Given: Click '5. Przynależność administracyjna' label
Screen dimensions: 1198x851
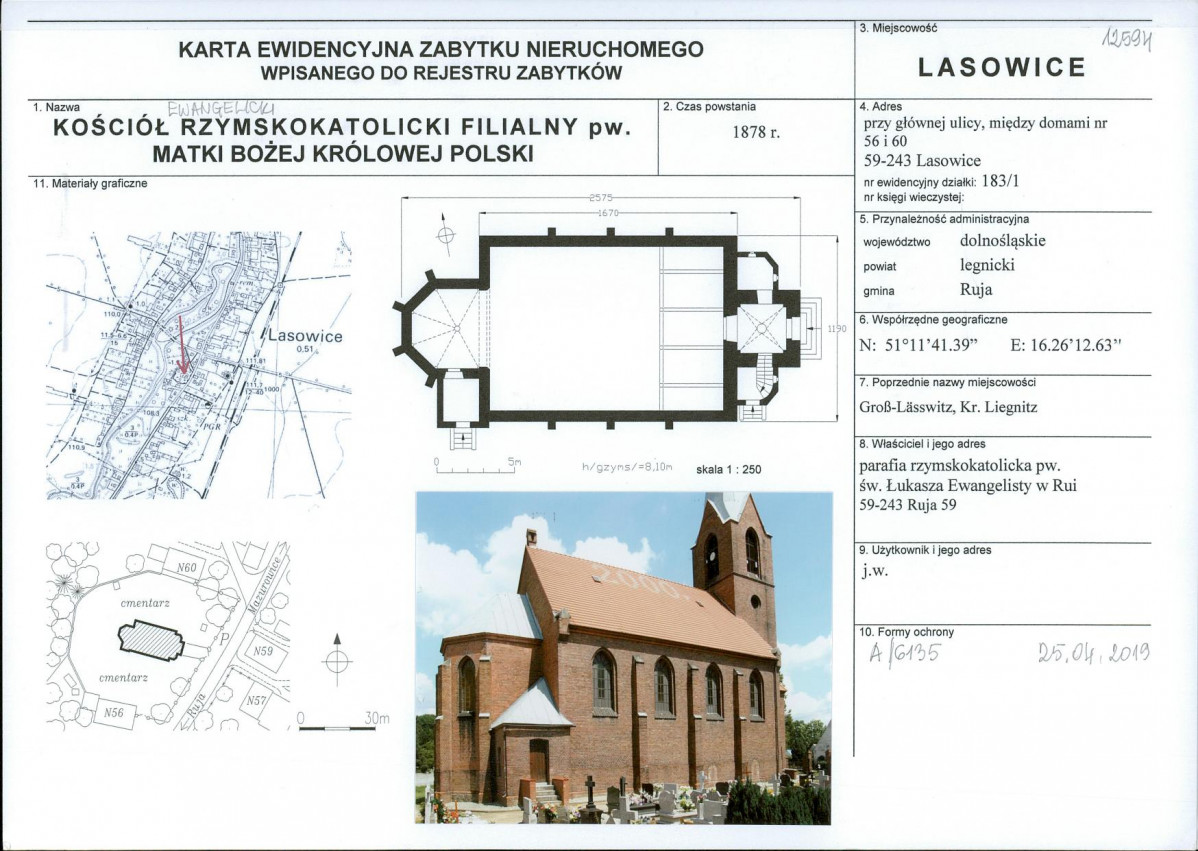Looking at the screenshot, I should click(944, 219).
